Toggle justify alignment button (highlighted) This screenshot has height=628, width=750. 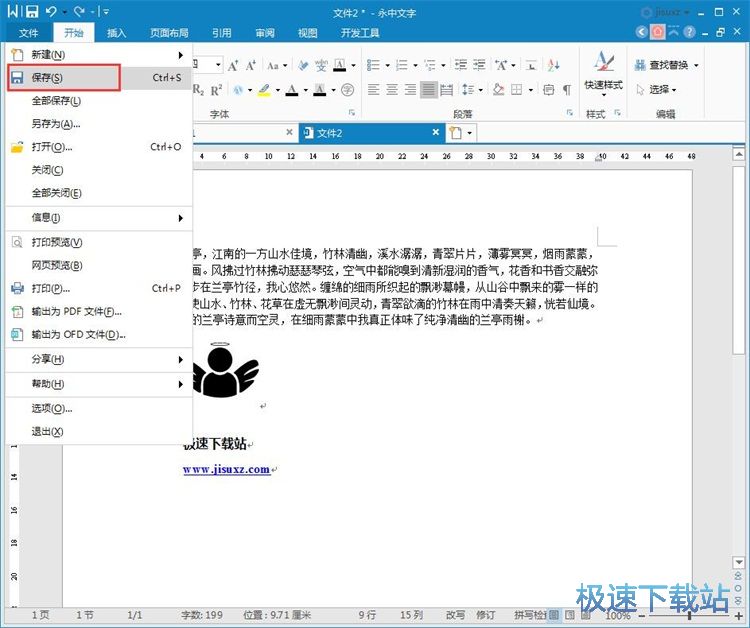pyautogui.click(x=429, y=89)
